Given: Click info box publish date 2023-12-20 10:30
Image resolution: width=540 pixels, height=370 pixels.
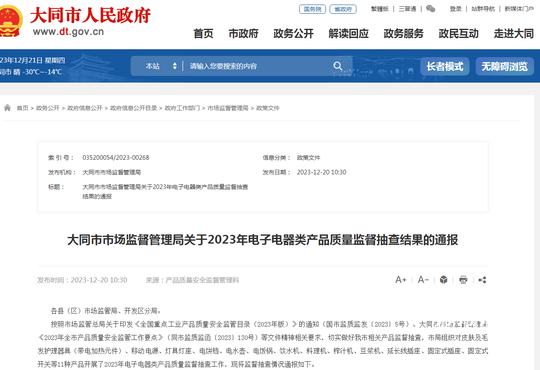Looking at the screenshot, I should (x=322, y=172).
